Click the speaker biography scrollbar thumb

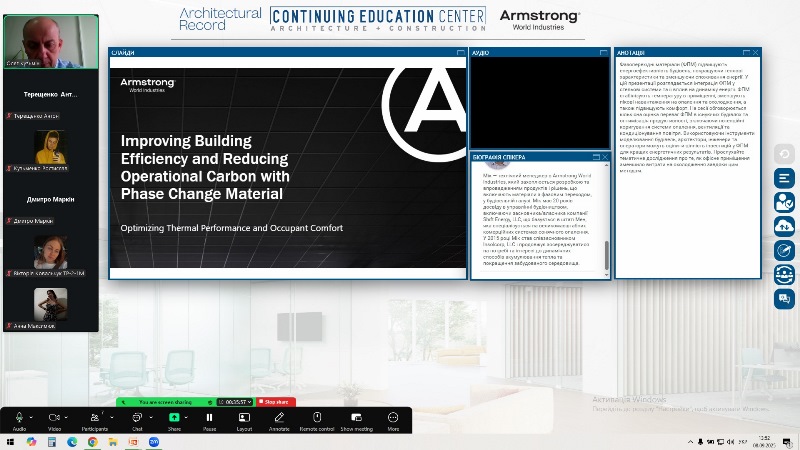click(x=607, y=255)
